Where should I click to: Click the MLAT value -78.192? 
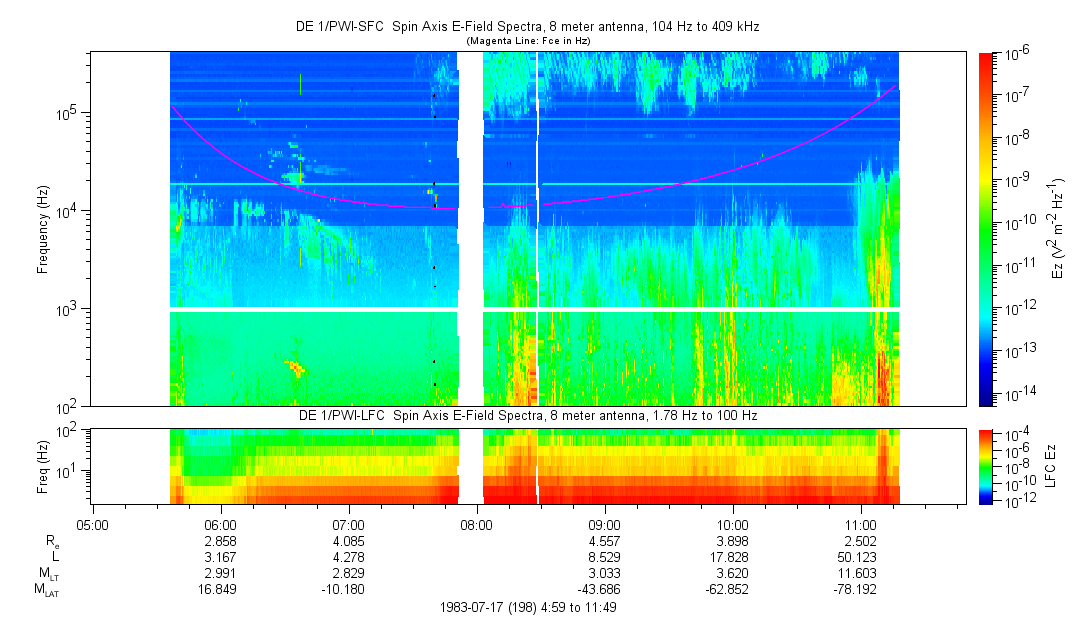(x=854, y=589)
